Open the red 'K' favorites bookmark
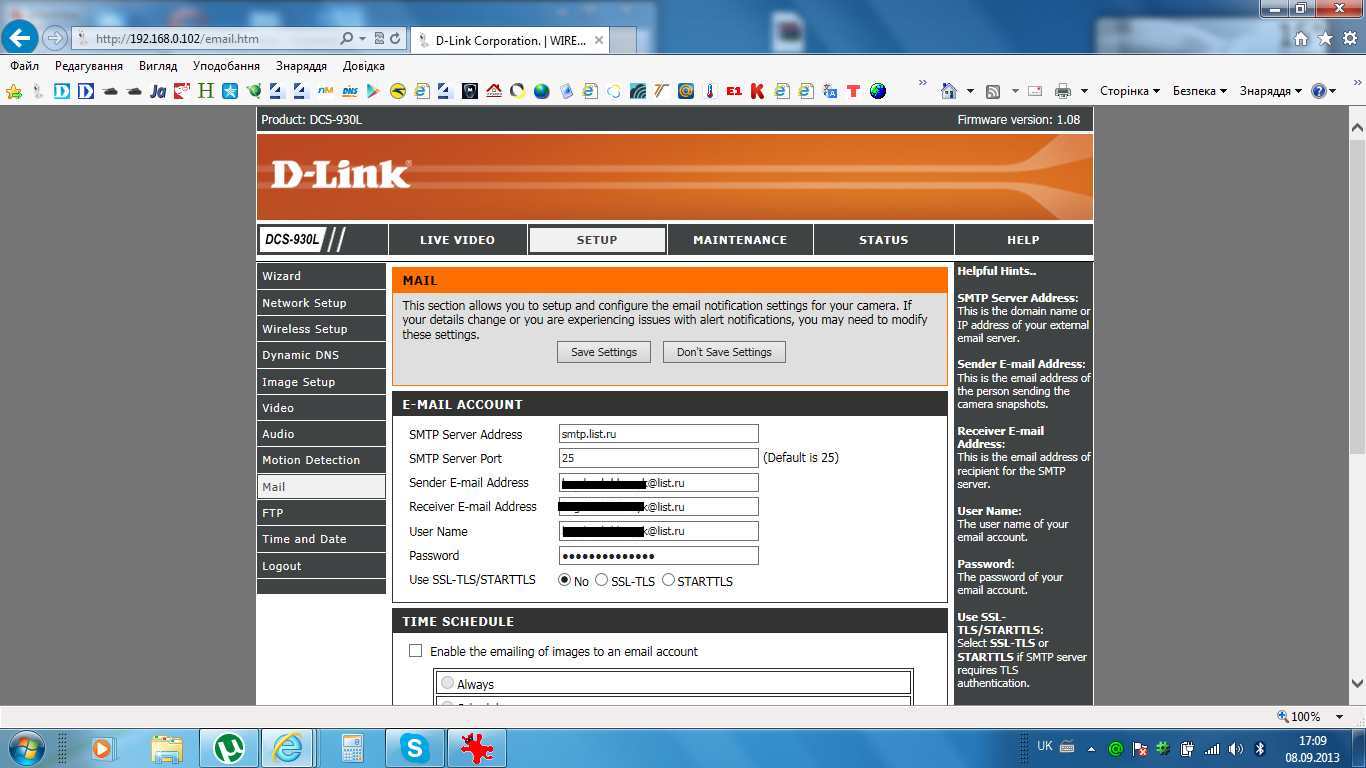Viewport: 1366px width, 768px height. tap(757, 91)
